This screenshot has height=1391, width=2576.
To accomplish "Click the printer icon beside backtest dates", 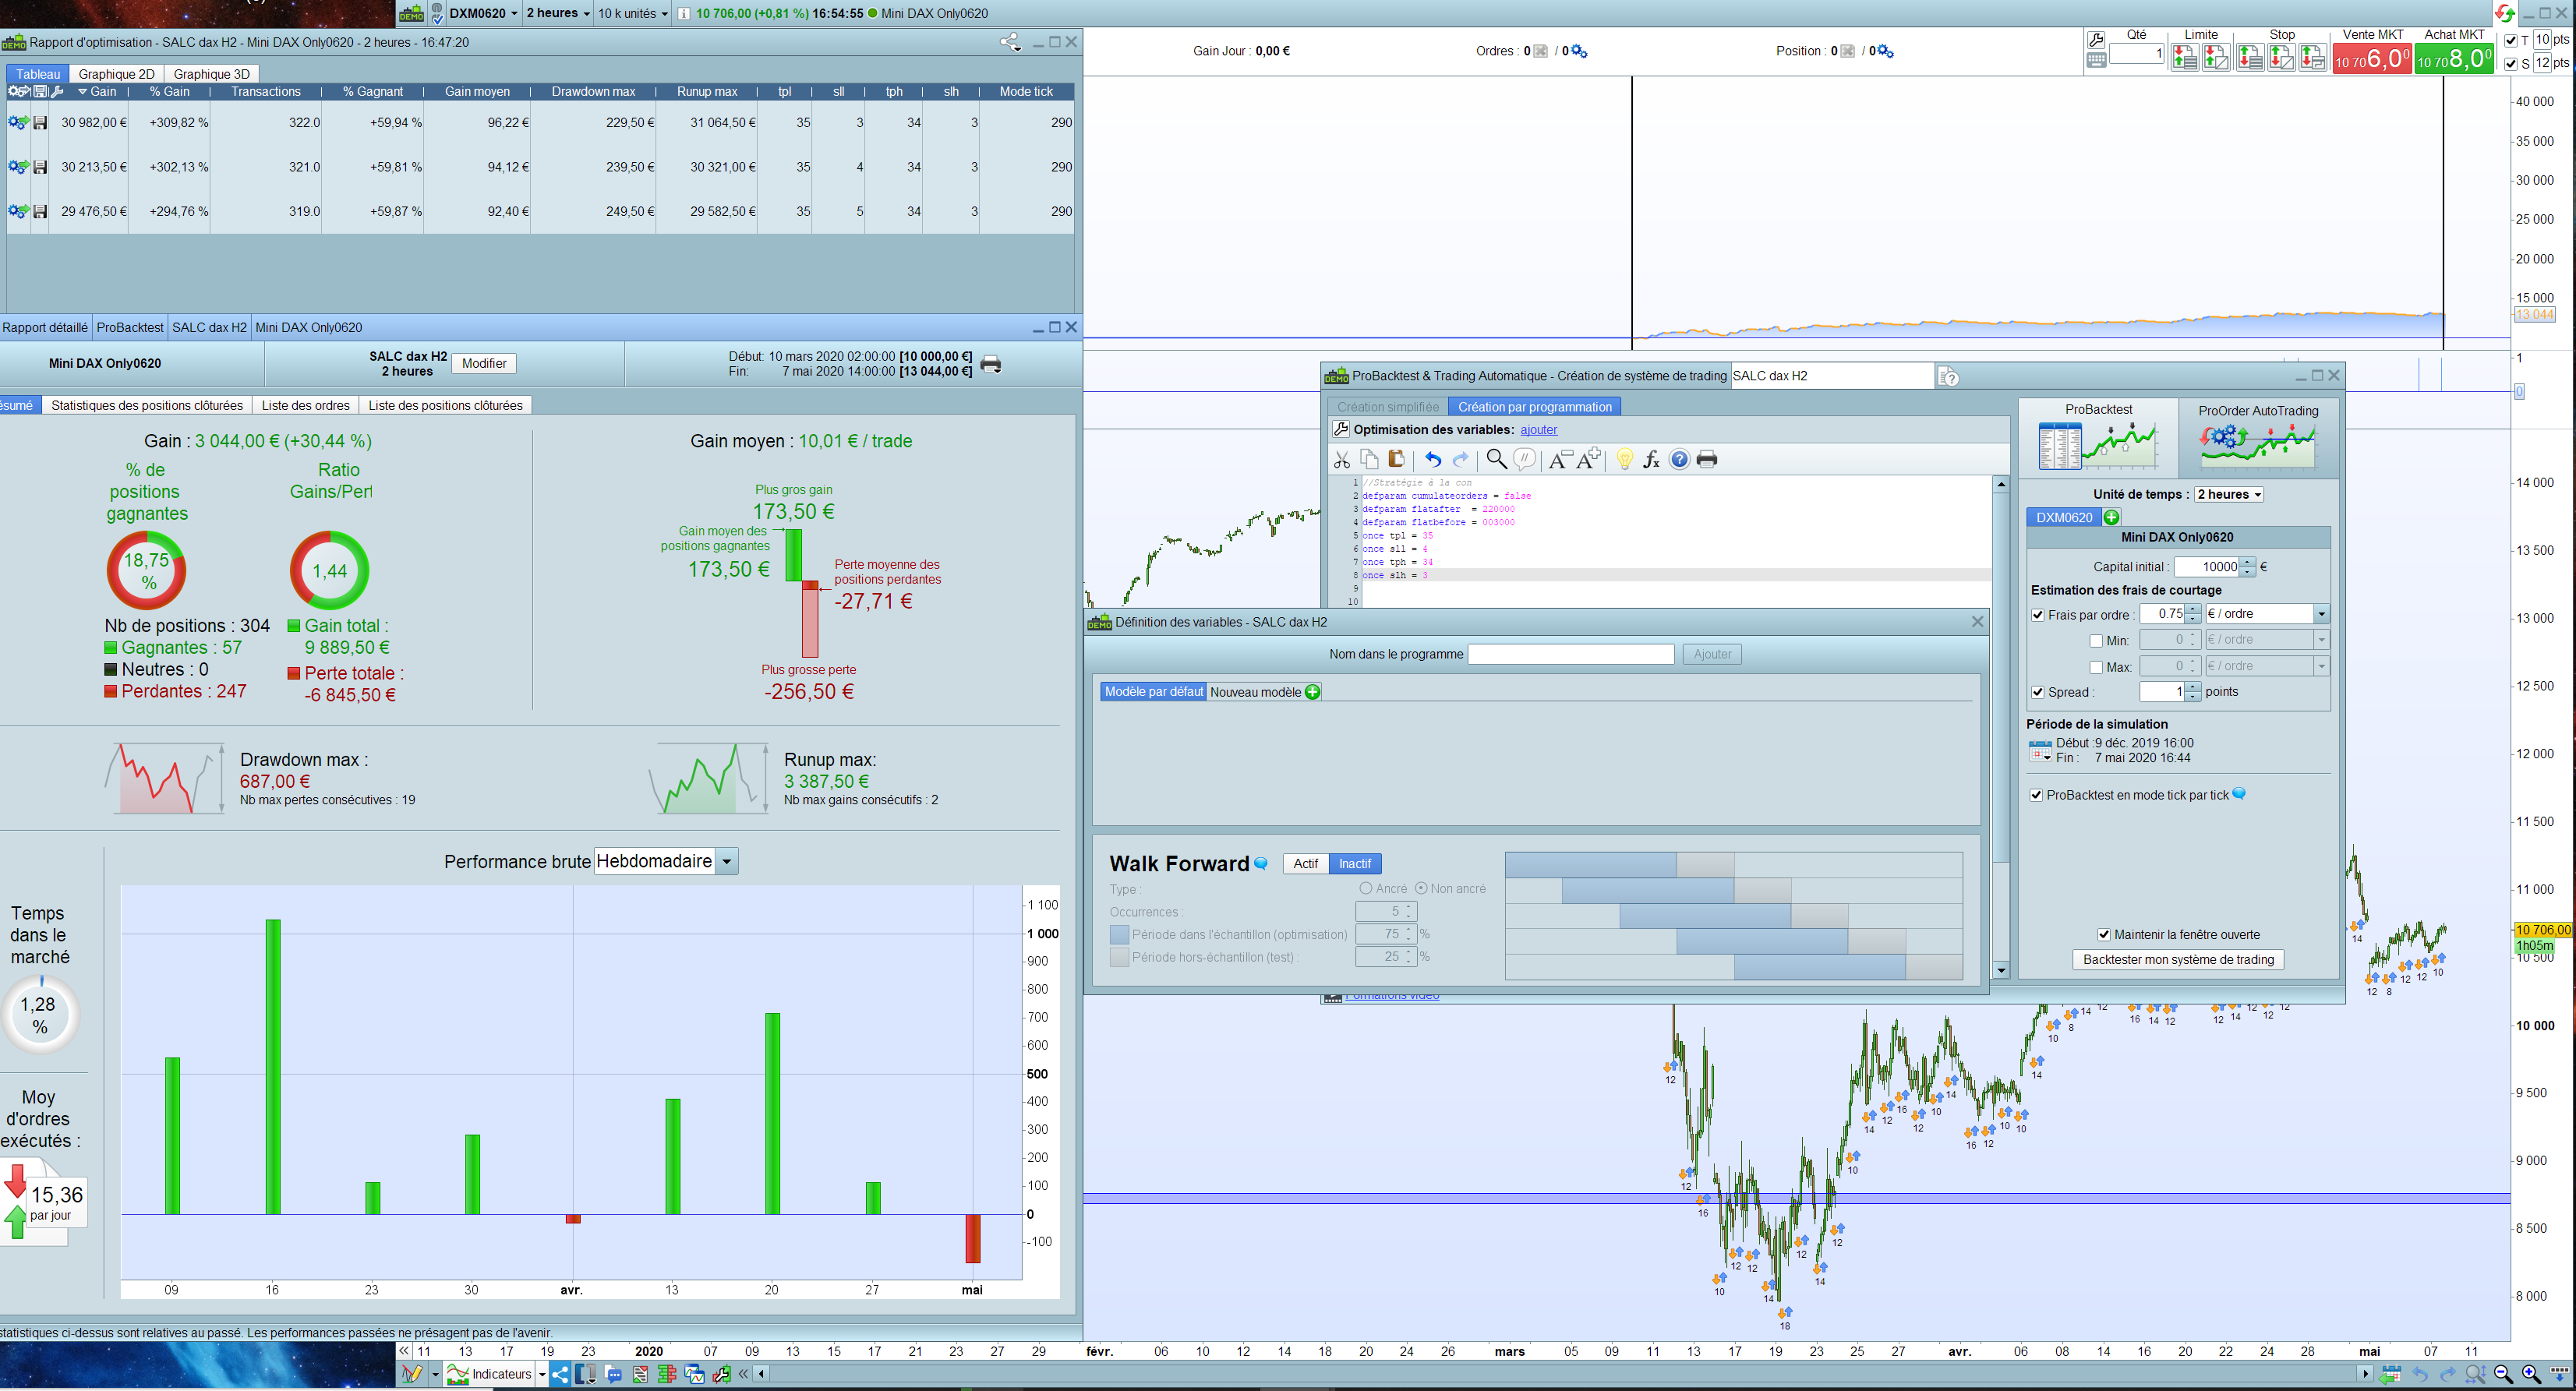I will 991,364.
